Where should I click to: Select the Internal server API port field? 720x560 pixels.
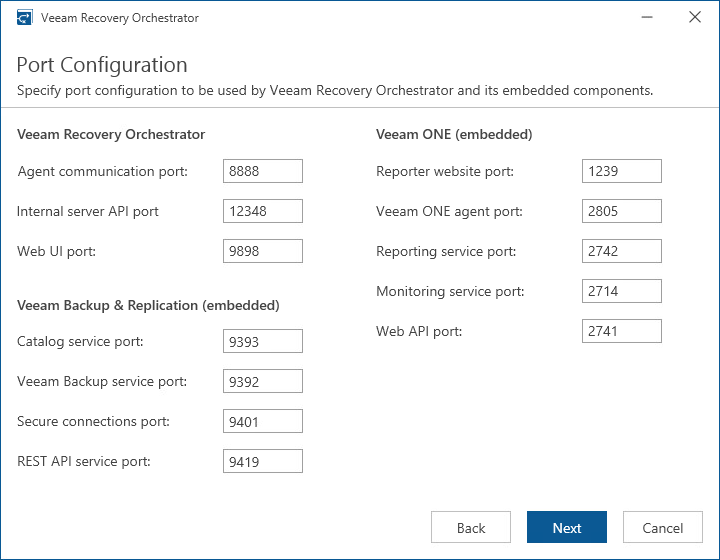pos(263,211)
